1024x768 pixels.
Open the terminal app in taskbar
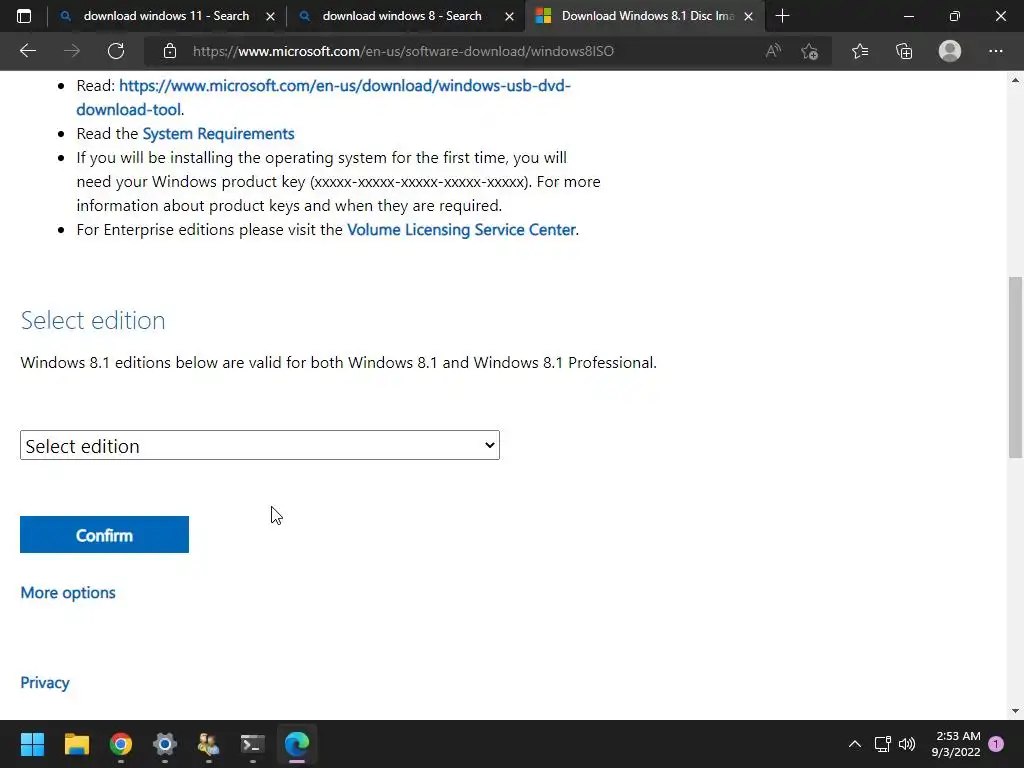253,744
